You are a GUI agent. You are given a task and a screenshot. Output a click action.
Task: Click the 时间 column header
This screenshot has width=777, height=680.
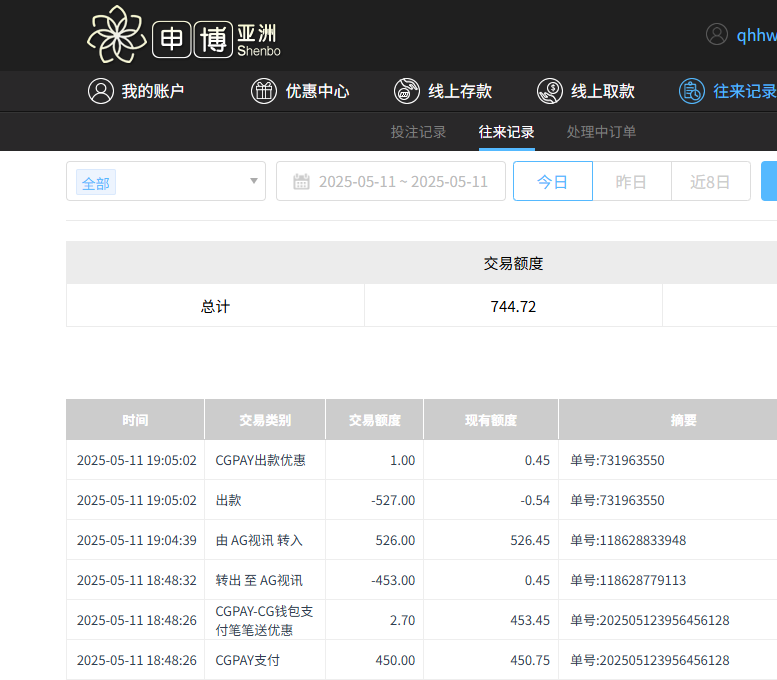click(135, 420)
